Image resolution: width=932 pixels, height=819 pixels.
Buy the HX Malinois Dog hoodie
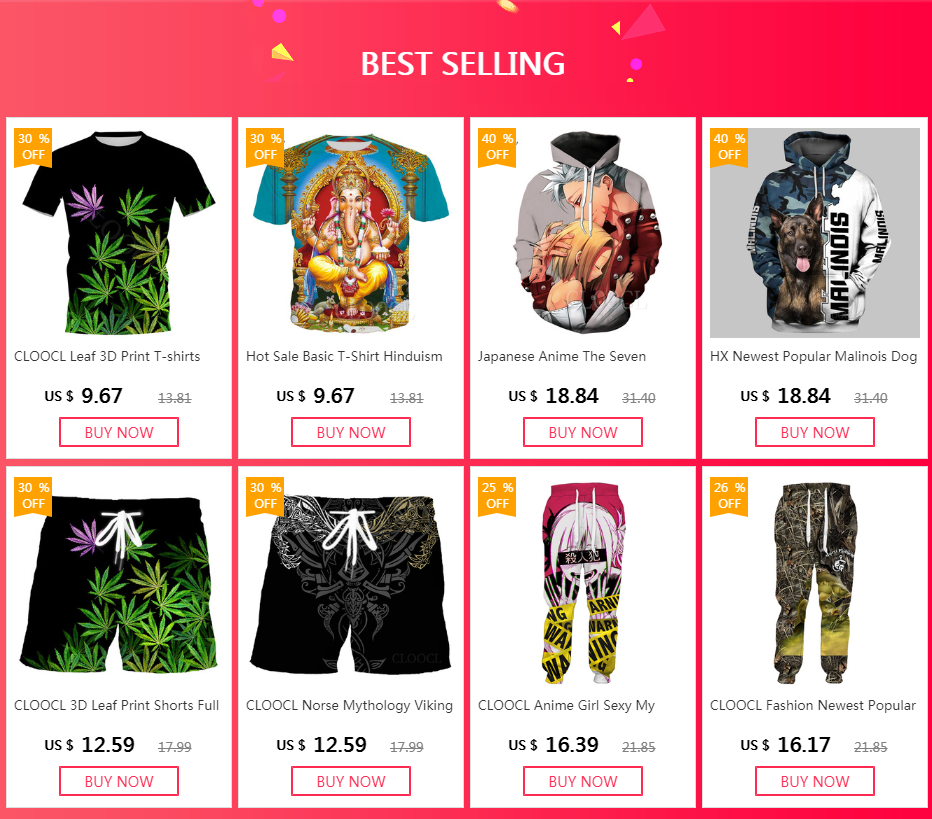pyautogui.click(x=815, y=432)
